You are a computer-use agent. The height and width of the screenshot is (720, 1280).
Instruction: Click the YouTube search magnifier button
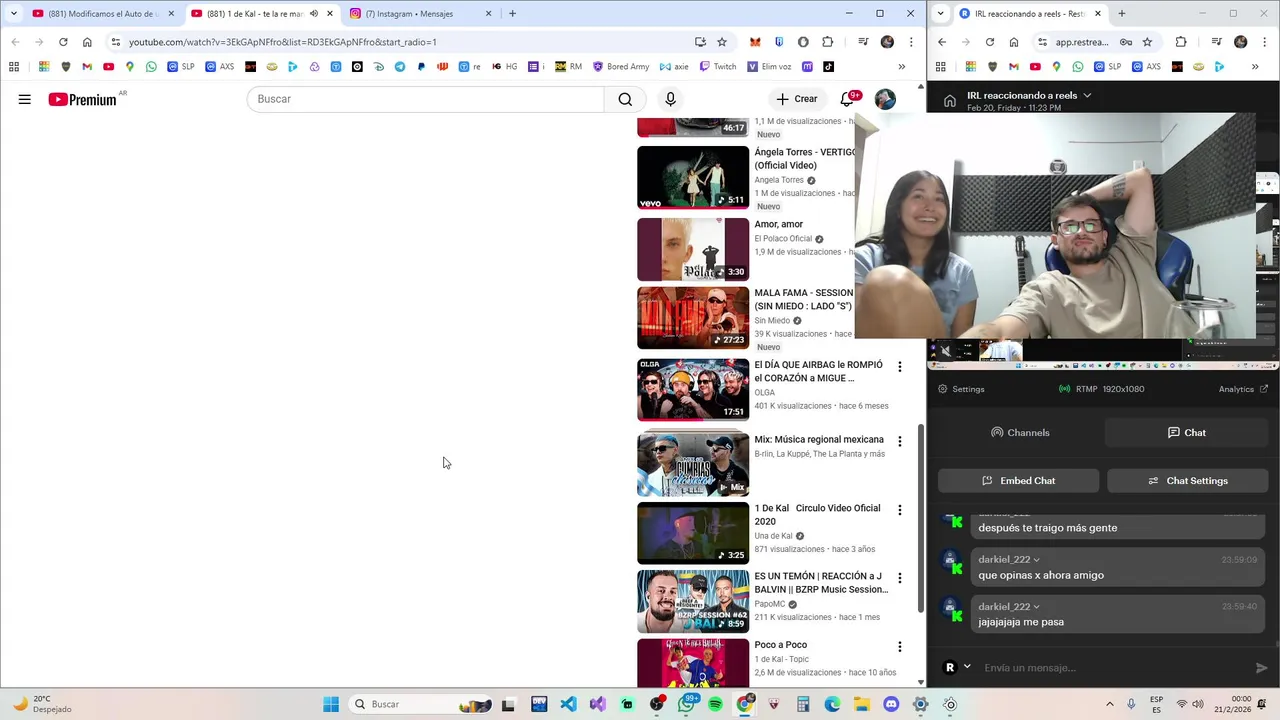[x=625, y=99]
